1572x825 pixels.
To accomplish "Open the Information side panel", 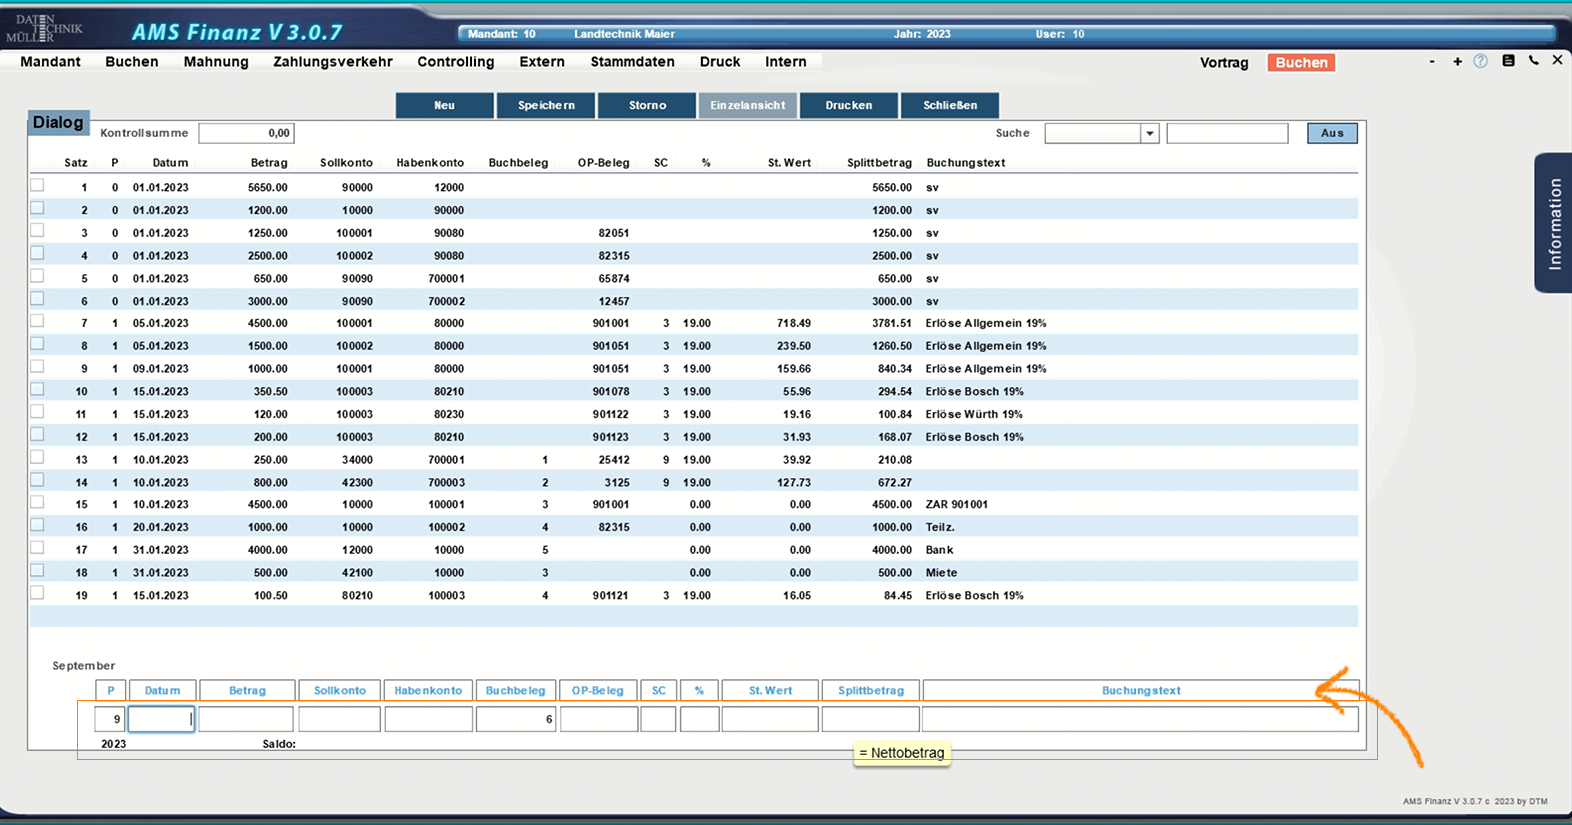I will [1553, 223].
